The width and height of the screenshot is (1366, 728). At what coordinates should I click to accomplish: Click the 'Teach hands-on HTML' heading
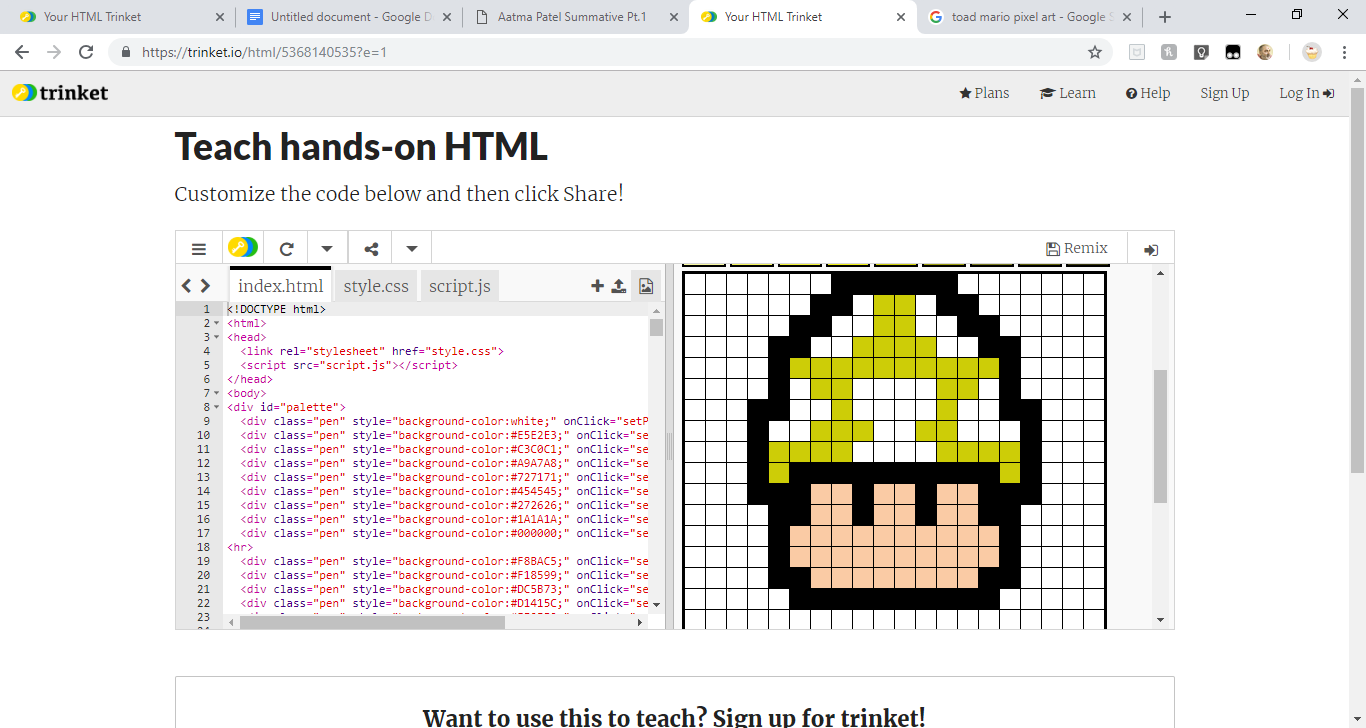point(361,147)
